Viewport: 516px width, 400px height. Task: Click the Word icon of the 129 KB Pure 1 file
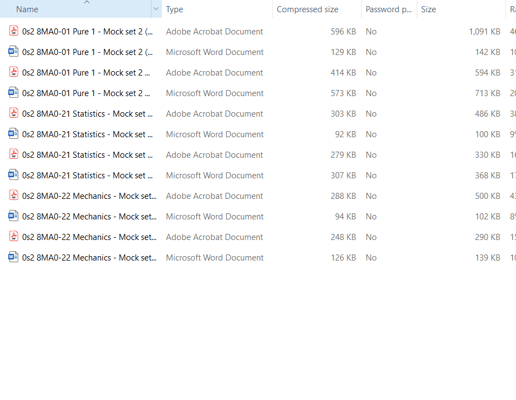(13, 52)
